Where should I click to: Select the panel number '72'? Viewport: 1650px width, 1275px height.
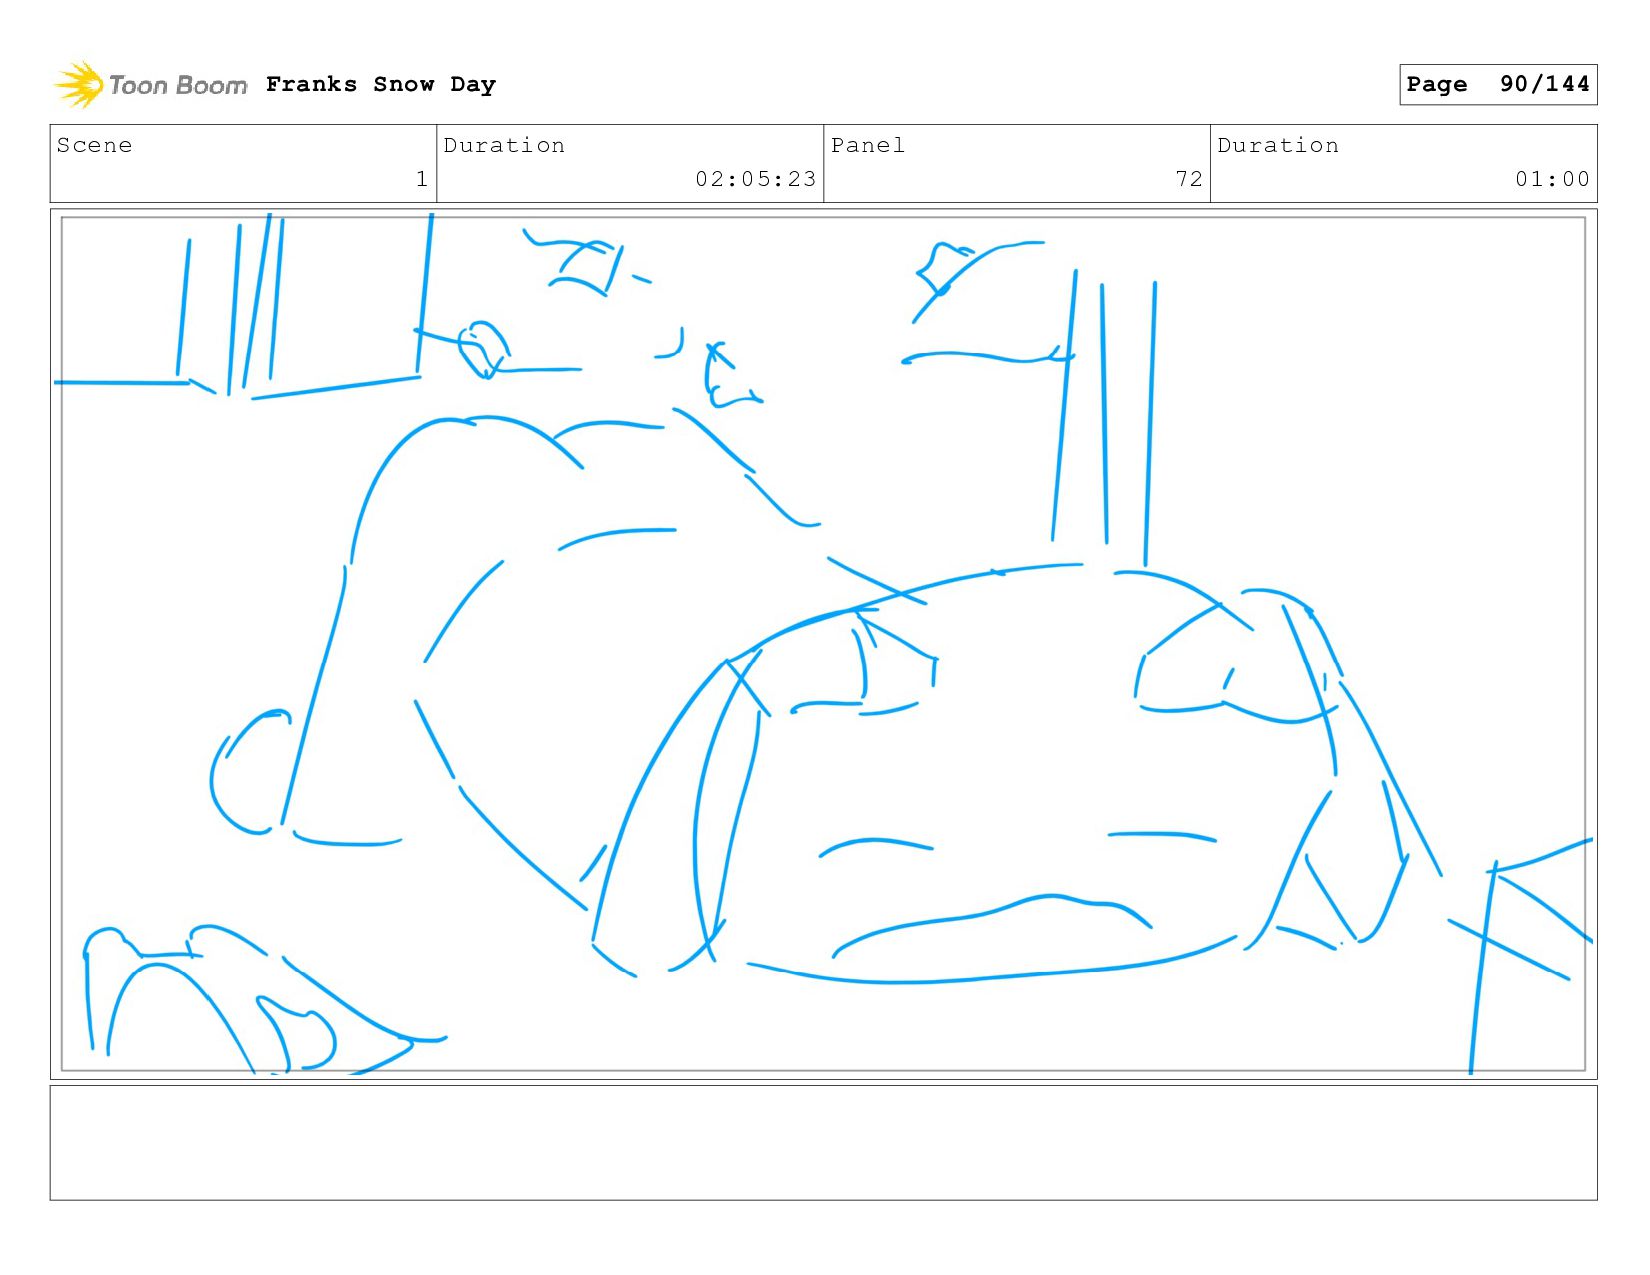pyautogui.click(x=1189, y=179)
